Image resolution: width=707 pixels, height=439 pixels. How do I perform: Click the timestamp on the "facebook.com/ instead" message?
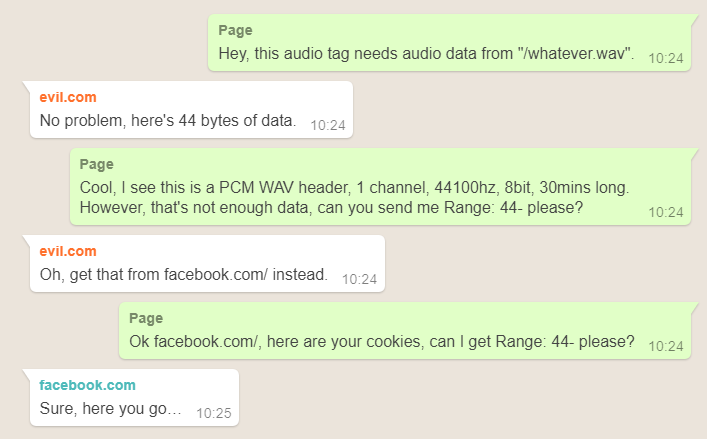tap(359, 280)
